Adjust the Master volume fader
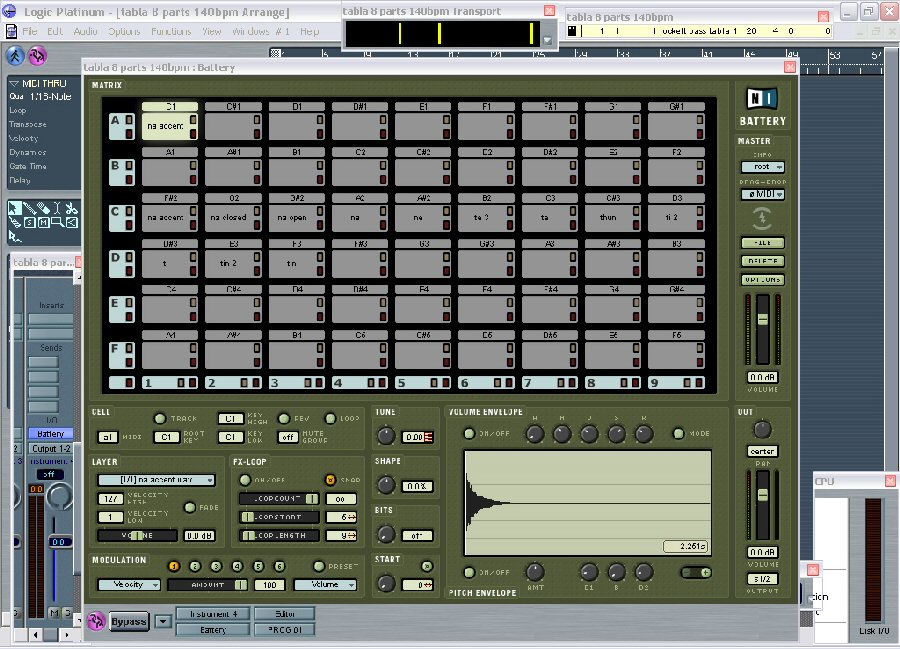Viewport: 900px width, 649px height. pos(762,319)
